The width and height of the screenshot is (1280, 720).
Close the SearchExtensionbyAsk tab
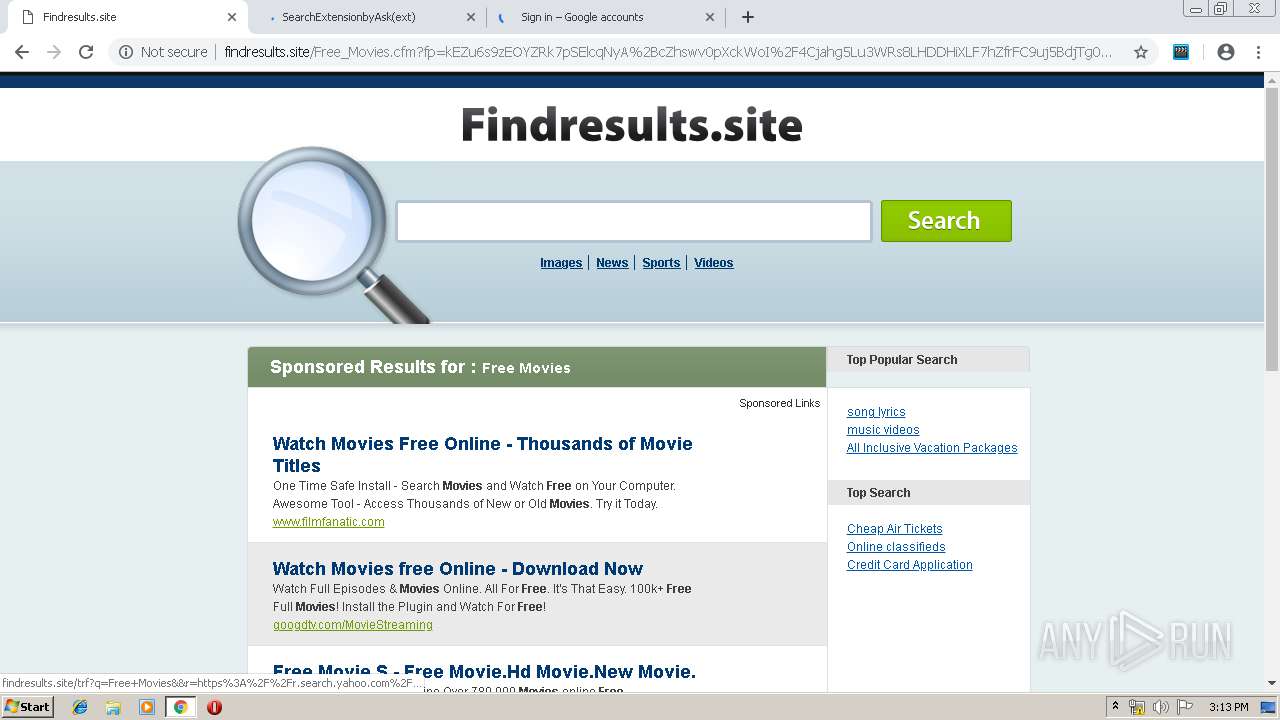pos(472,17)
